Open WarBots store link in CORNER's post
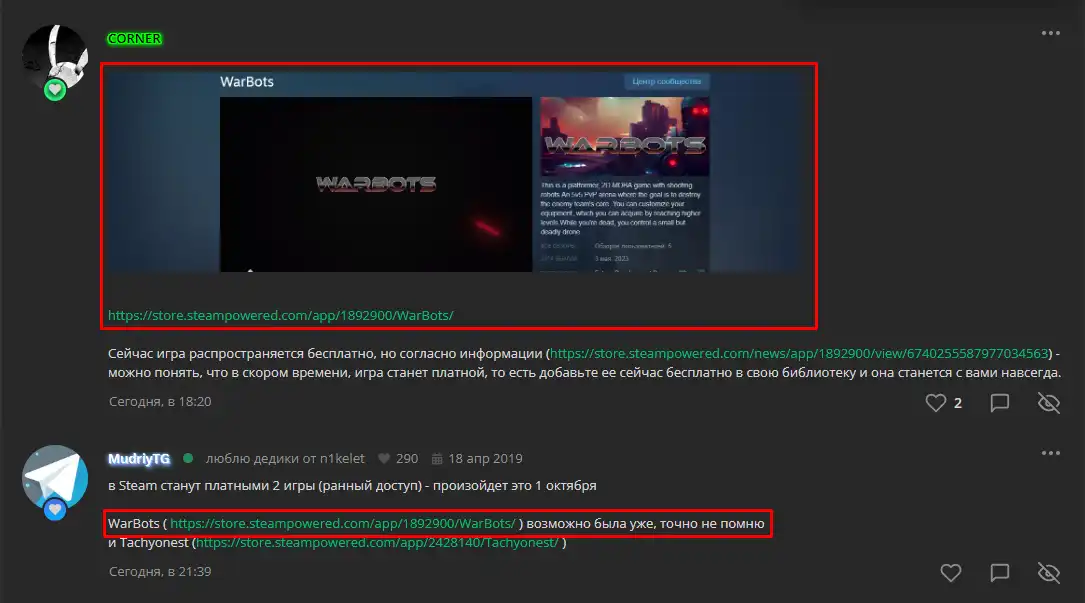The image size is (1085, 603). tap(281, 316)
